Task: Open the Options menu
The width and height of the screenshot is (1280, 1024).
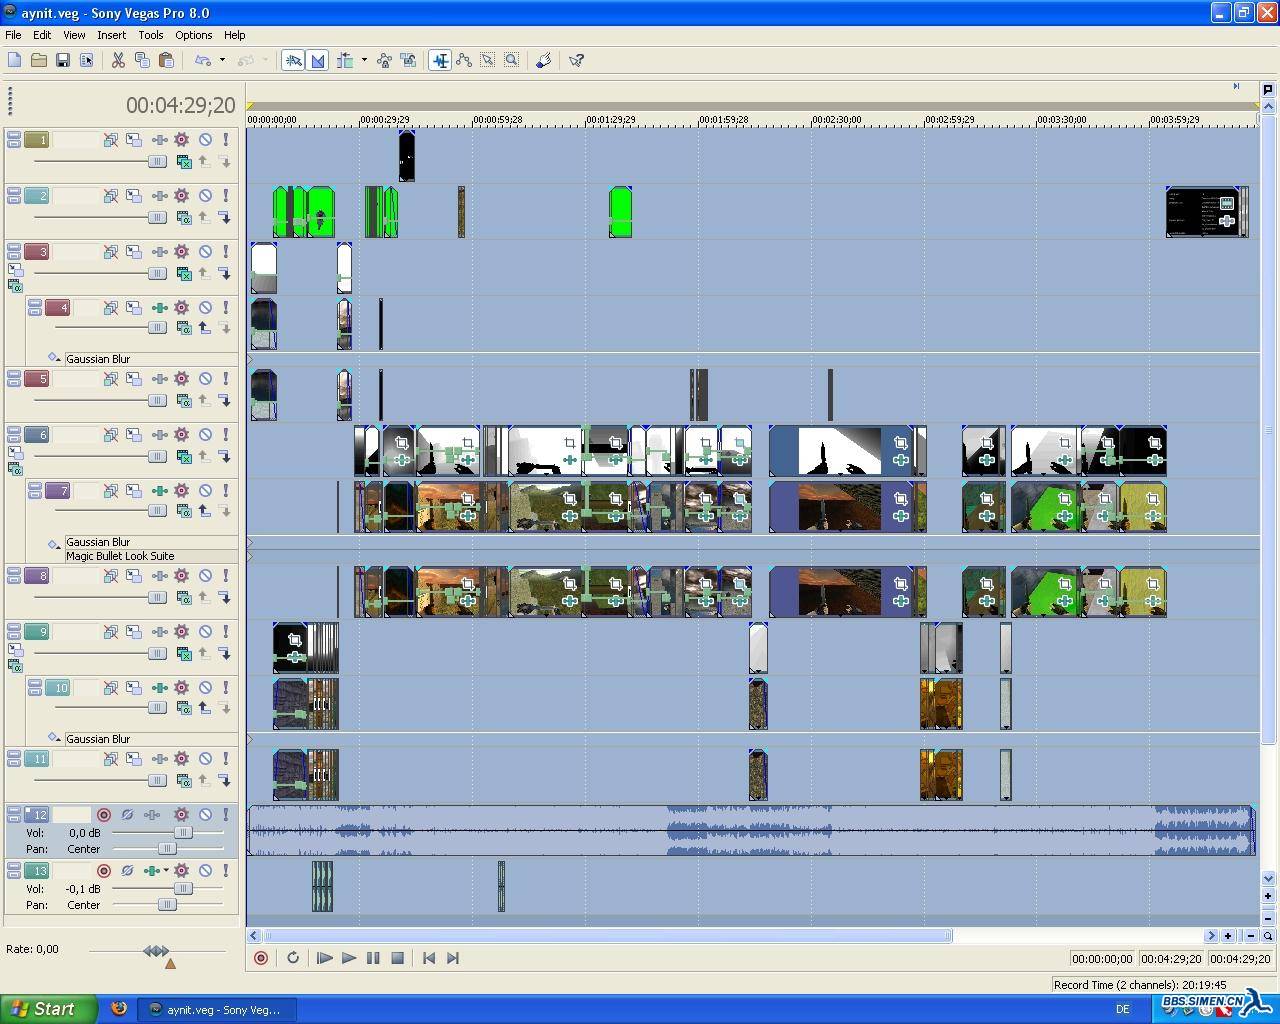Action: point(193,35)
